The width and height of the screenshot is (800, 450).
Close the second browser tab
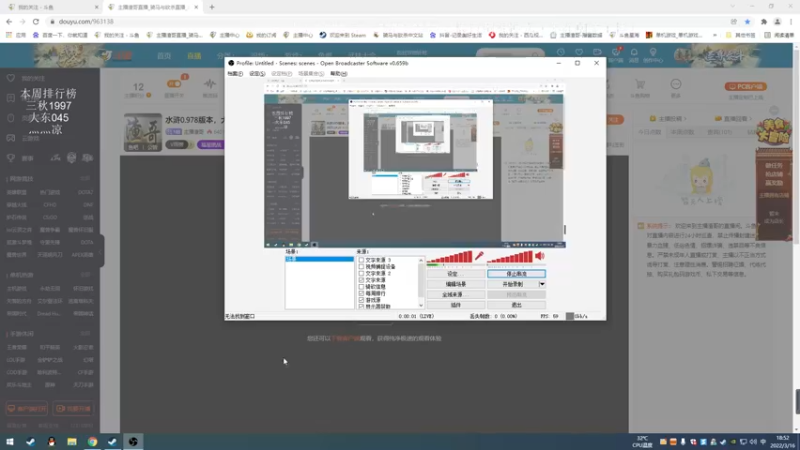click(196, 7)
